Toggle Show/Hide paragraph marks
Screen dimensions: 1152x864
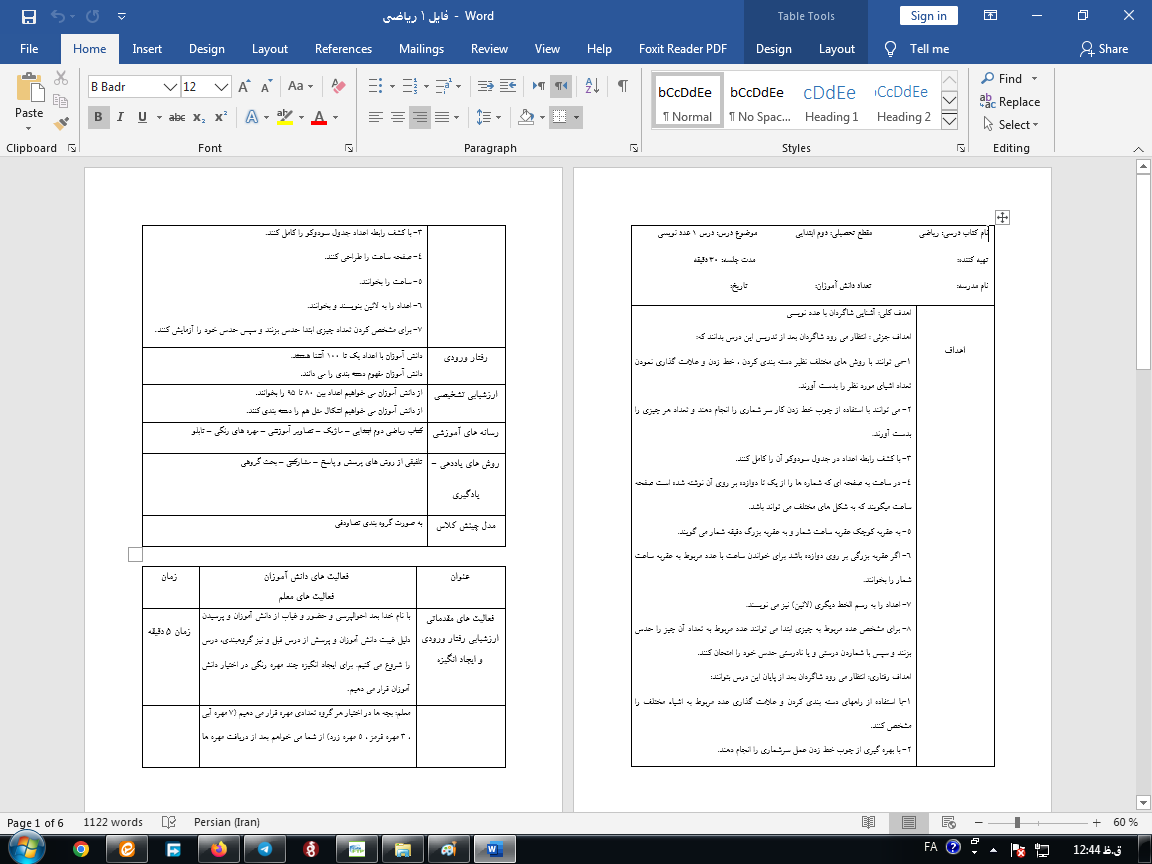point(623,86)
